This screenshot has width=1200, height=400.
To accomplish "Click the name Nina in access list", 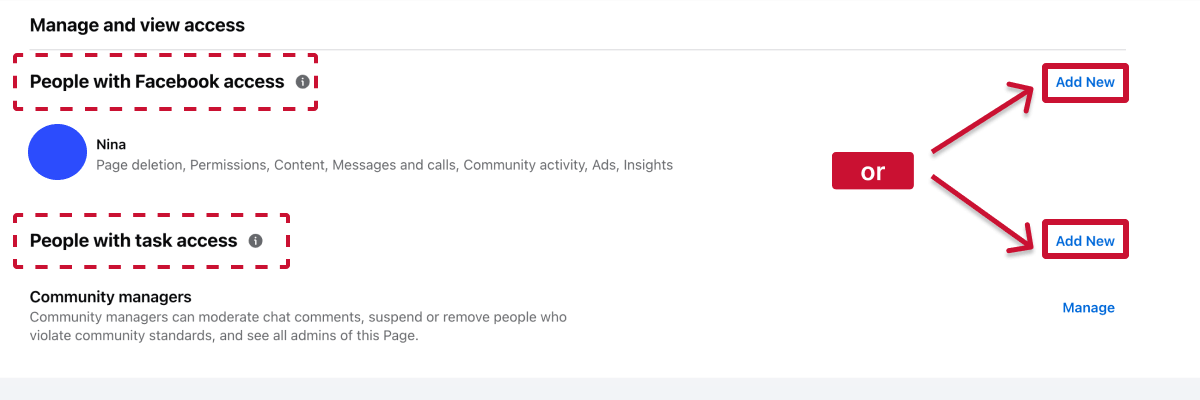I will click(x=111, y=145).
